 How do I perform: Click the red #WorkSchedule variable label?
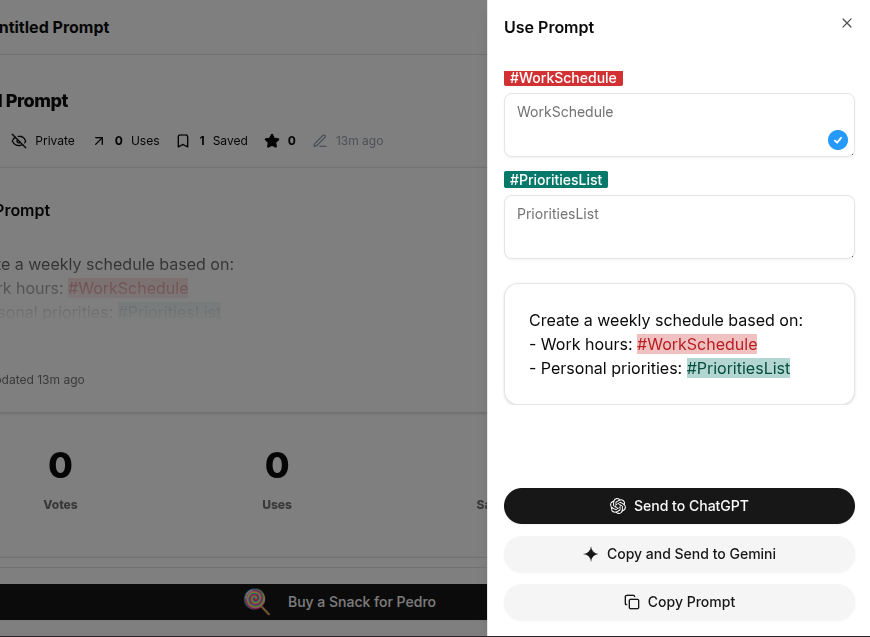[x=563, y=78]
